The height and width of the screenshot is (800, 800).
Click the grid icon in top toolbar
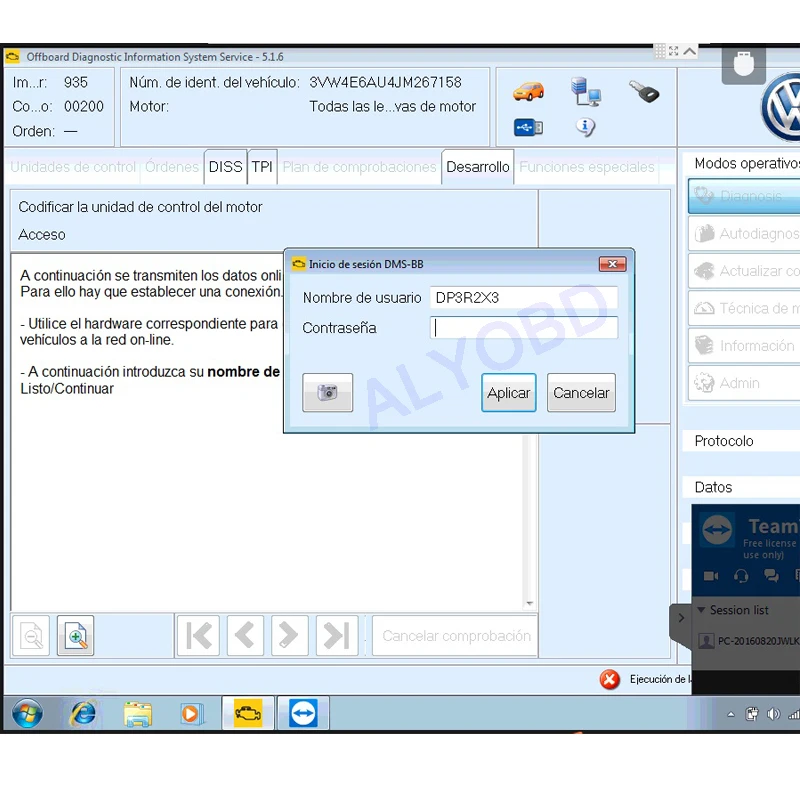(x=660, y=51)
